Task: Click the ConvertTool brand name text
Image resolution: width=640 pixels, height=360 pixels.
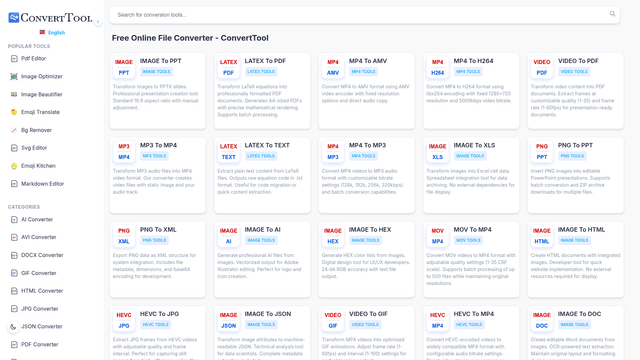Action: (56, 18)
